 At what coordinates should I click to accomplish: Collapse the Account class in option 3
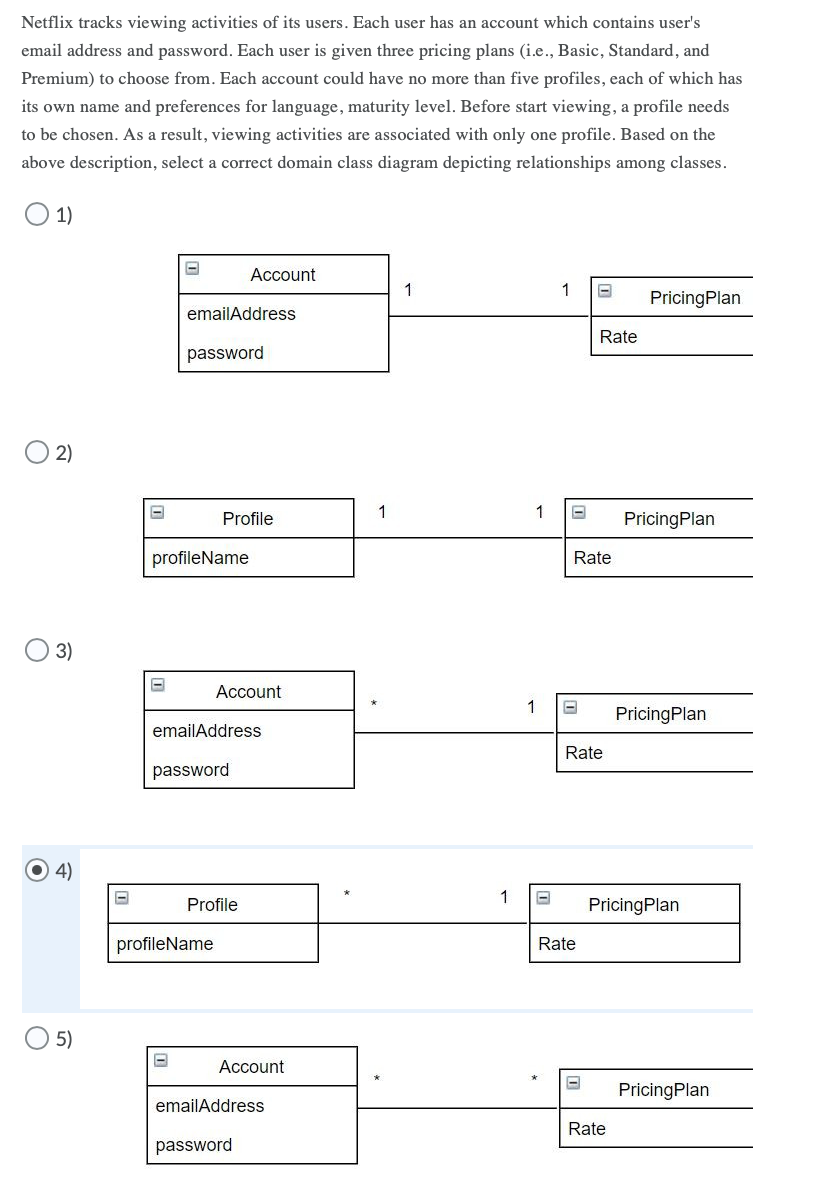coord(157,683)
